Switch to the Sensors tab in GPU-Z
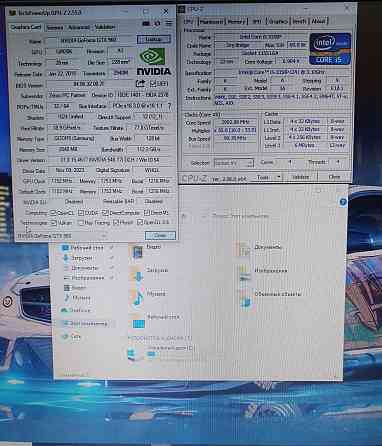This screenshot has height=446, width=382. tap(55, 27)
